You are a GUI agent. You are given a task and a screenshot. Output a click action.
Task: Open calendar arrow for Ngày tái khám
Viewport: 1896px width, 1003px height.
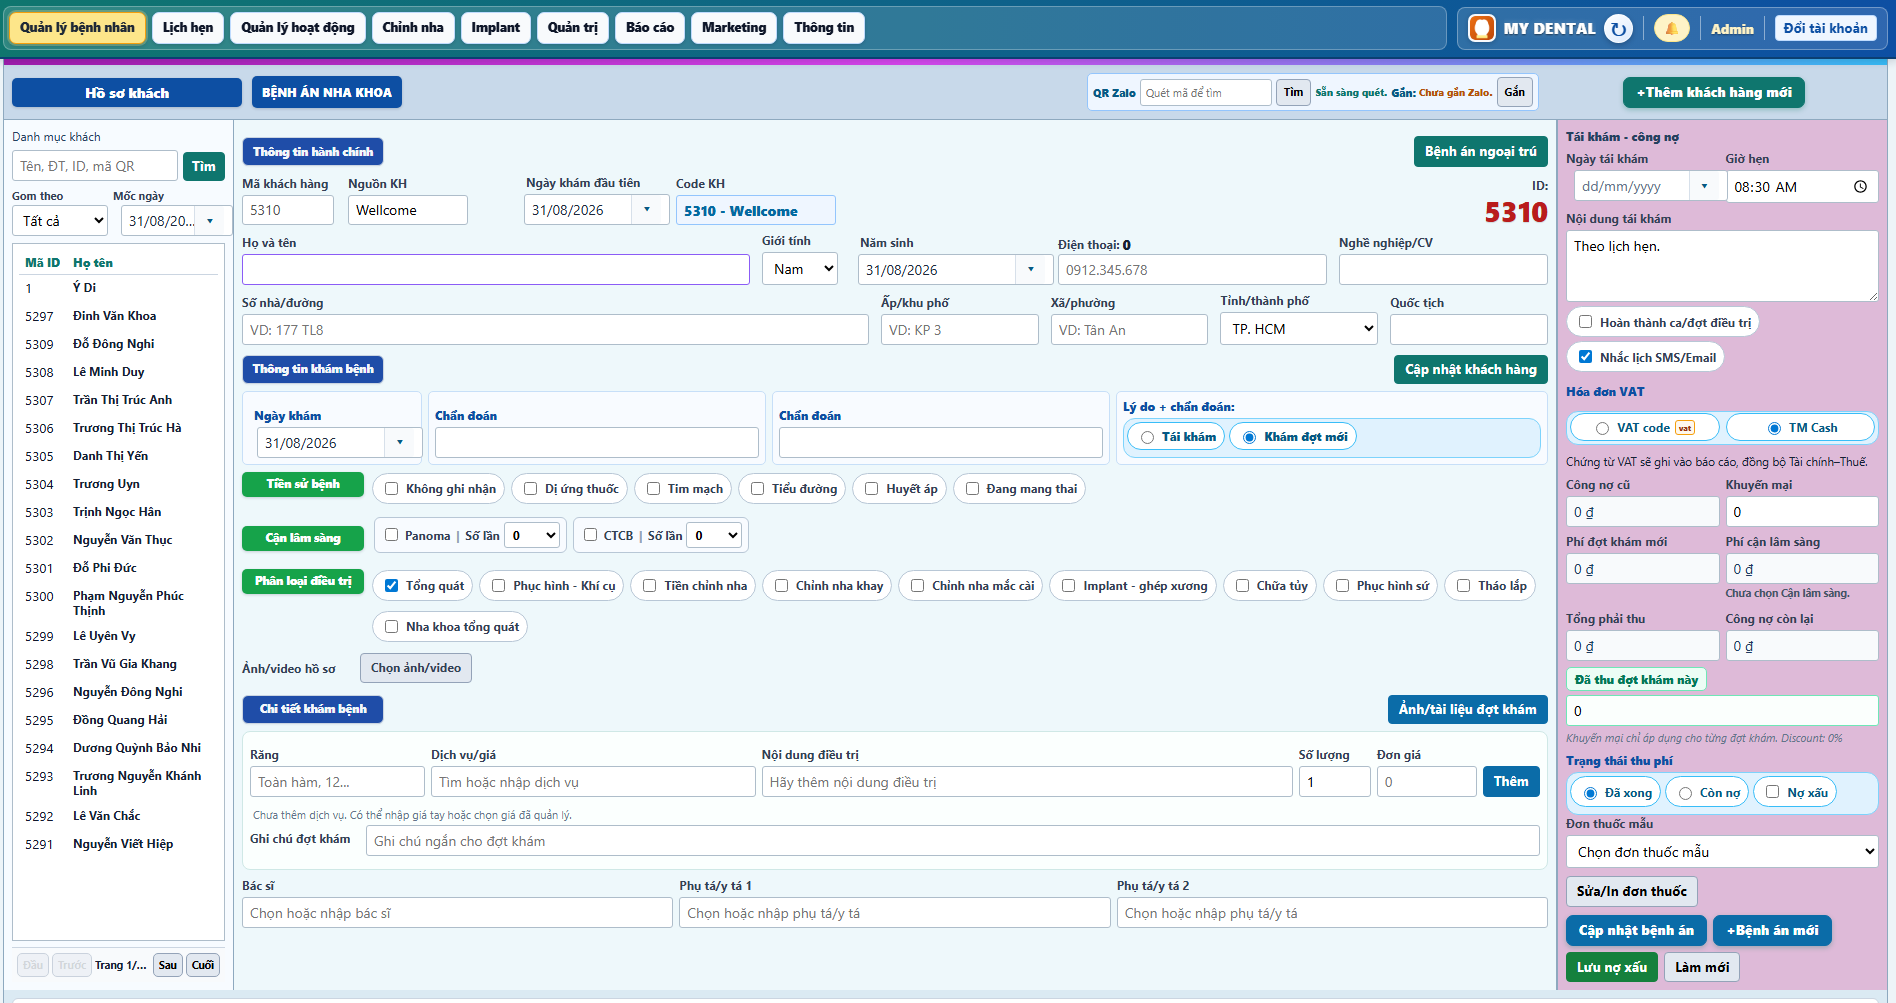1704,186
